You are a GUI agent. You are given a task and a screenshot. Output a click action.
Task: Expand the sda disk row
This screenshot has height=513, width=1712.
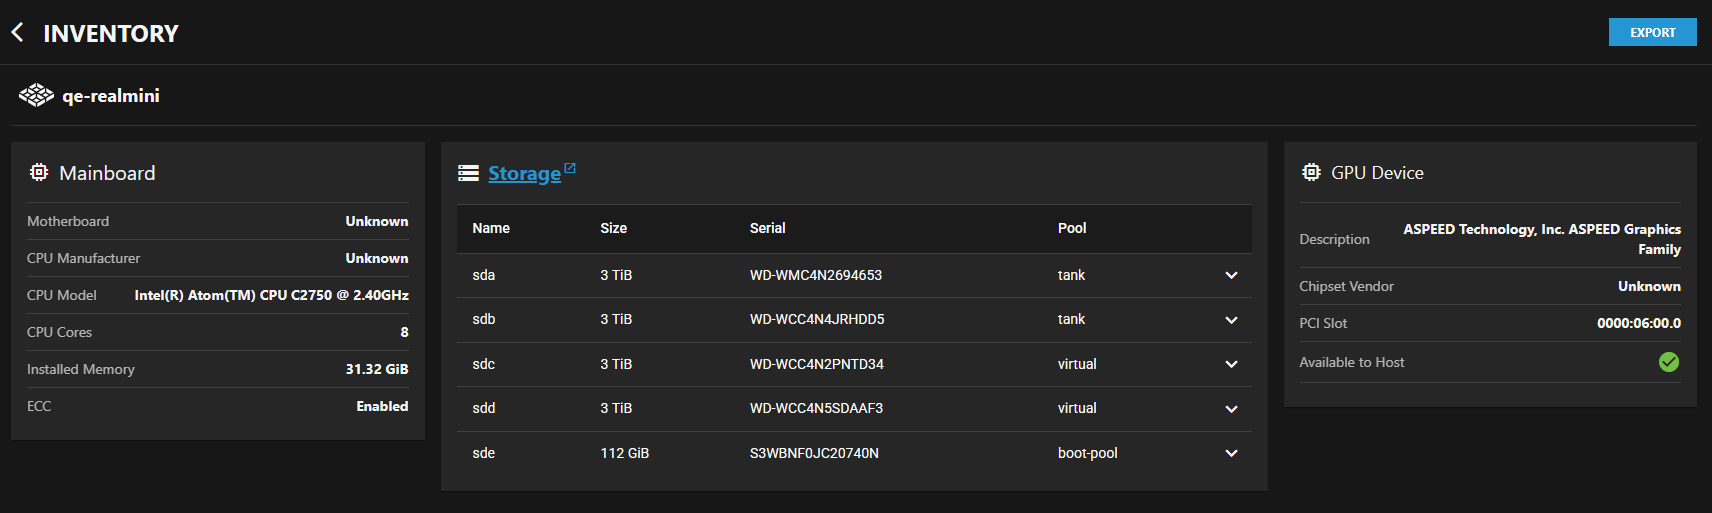pyautogui.click(x=1231, y=276)
